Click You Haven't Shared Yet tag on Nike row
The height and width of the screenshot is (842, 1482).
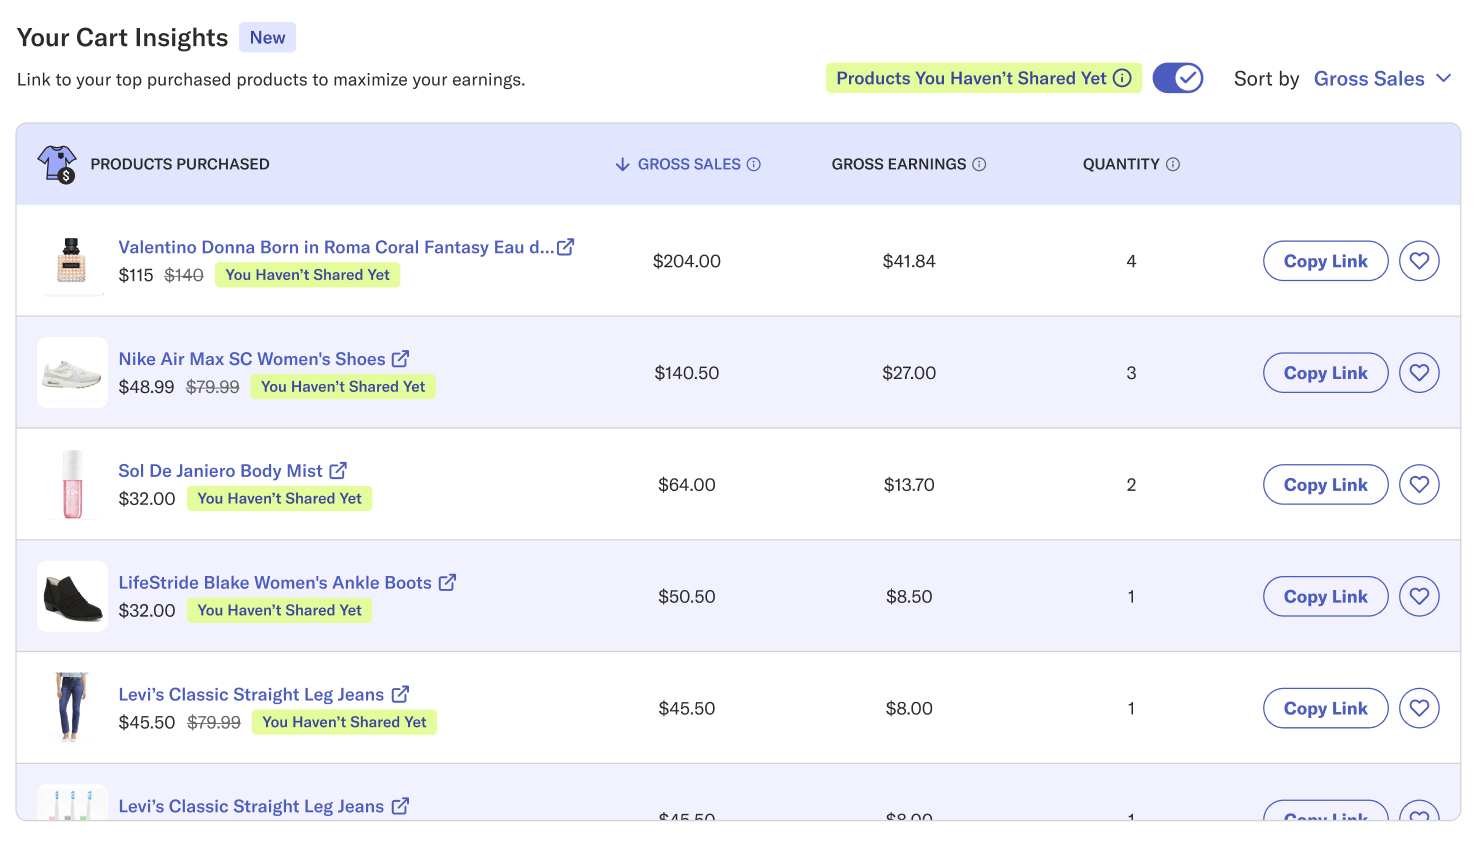[343, 387]
